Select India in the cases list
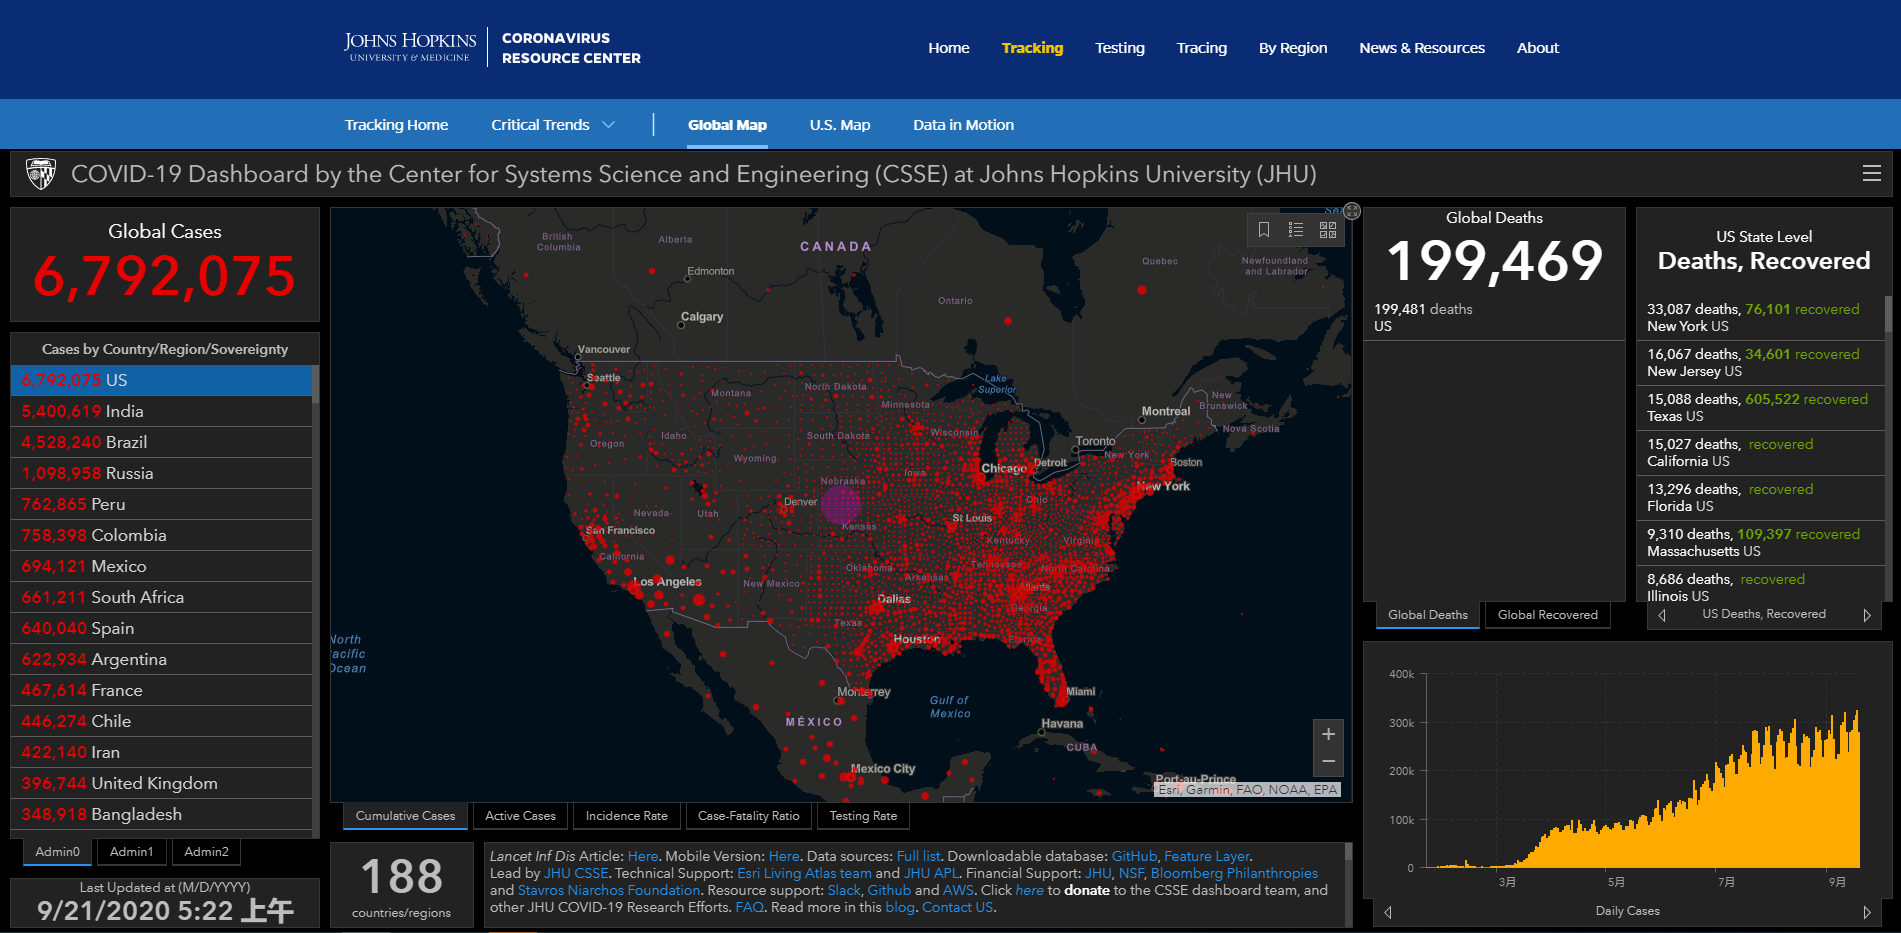Screen dimensions: 1901x933 coord(162,412)
